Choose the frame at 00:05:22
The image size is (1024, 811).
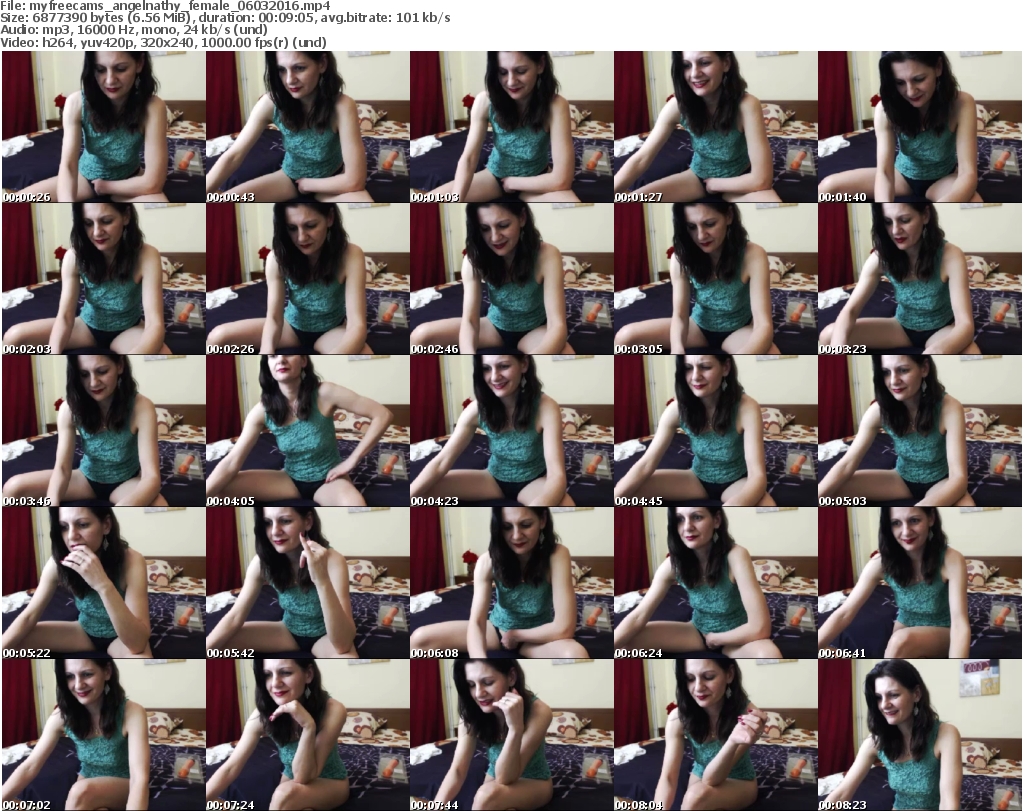[x=103, y=583]
